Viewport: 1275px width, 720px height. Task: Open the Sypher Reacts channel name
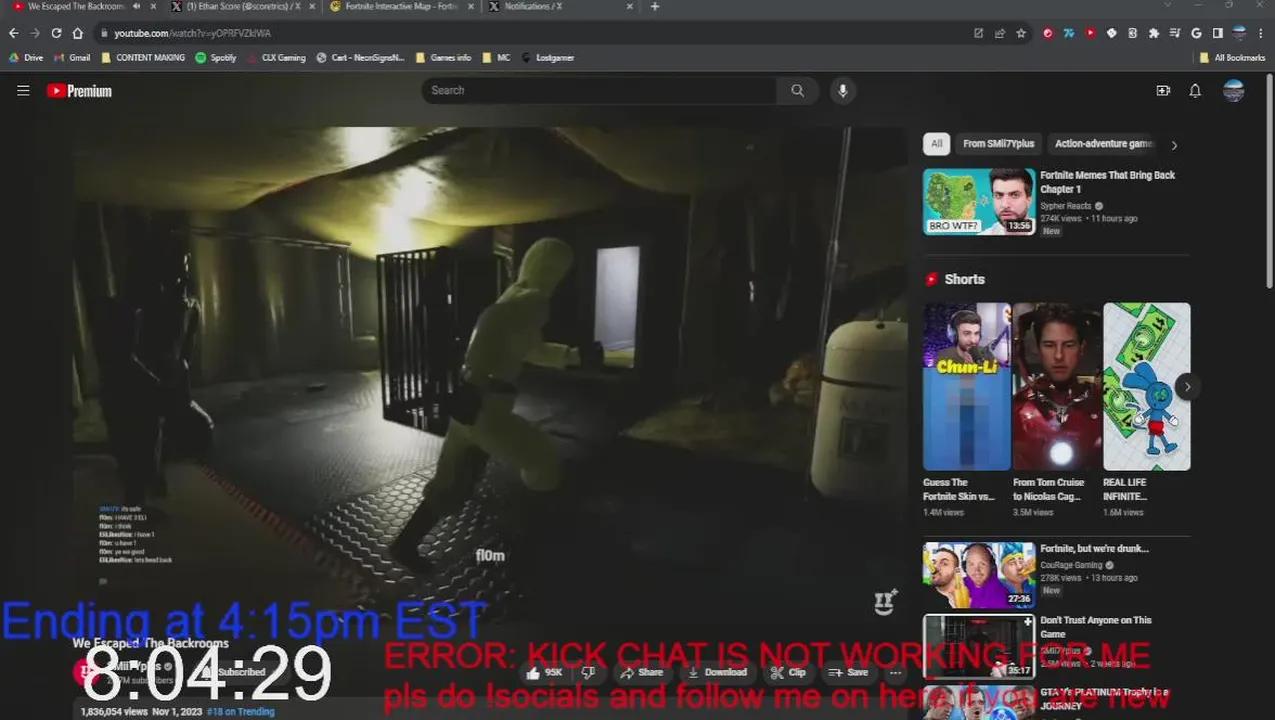coord(1066,206)
